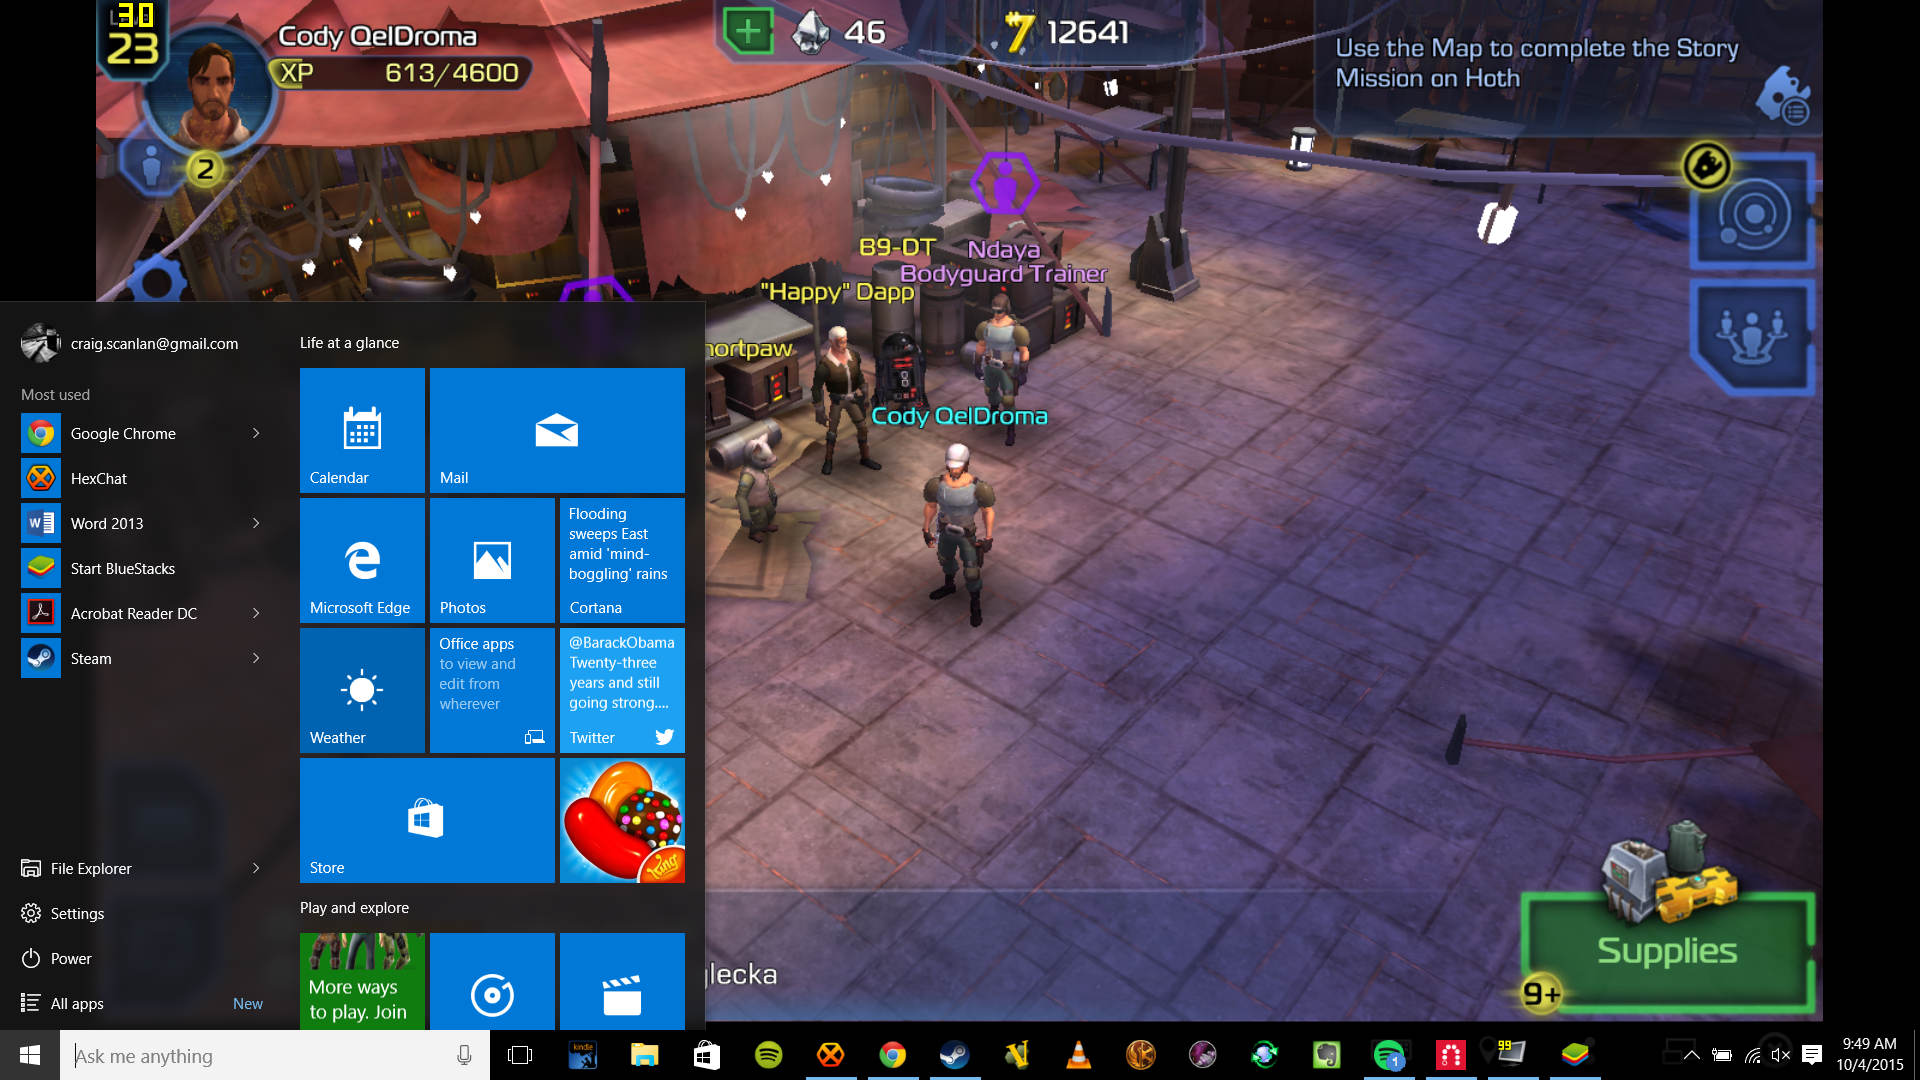Open Steam from the taskbar
This screenshot has width=1920, height=1080.
pos(954,1054)
